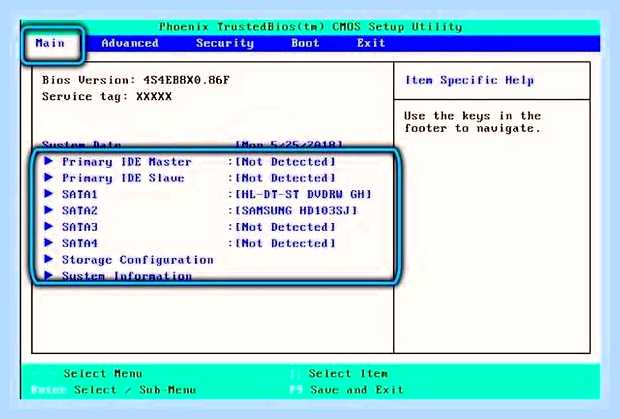Go to the Boot tab
Screen dimensions: 620x419
tap(305, 43)
